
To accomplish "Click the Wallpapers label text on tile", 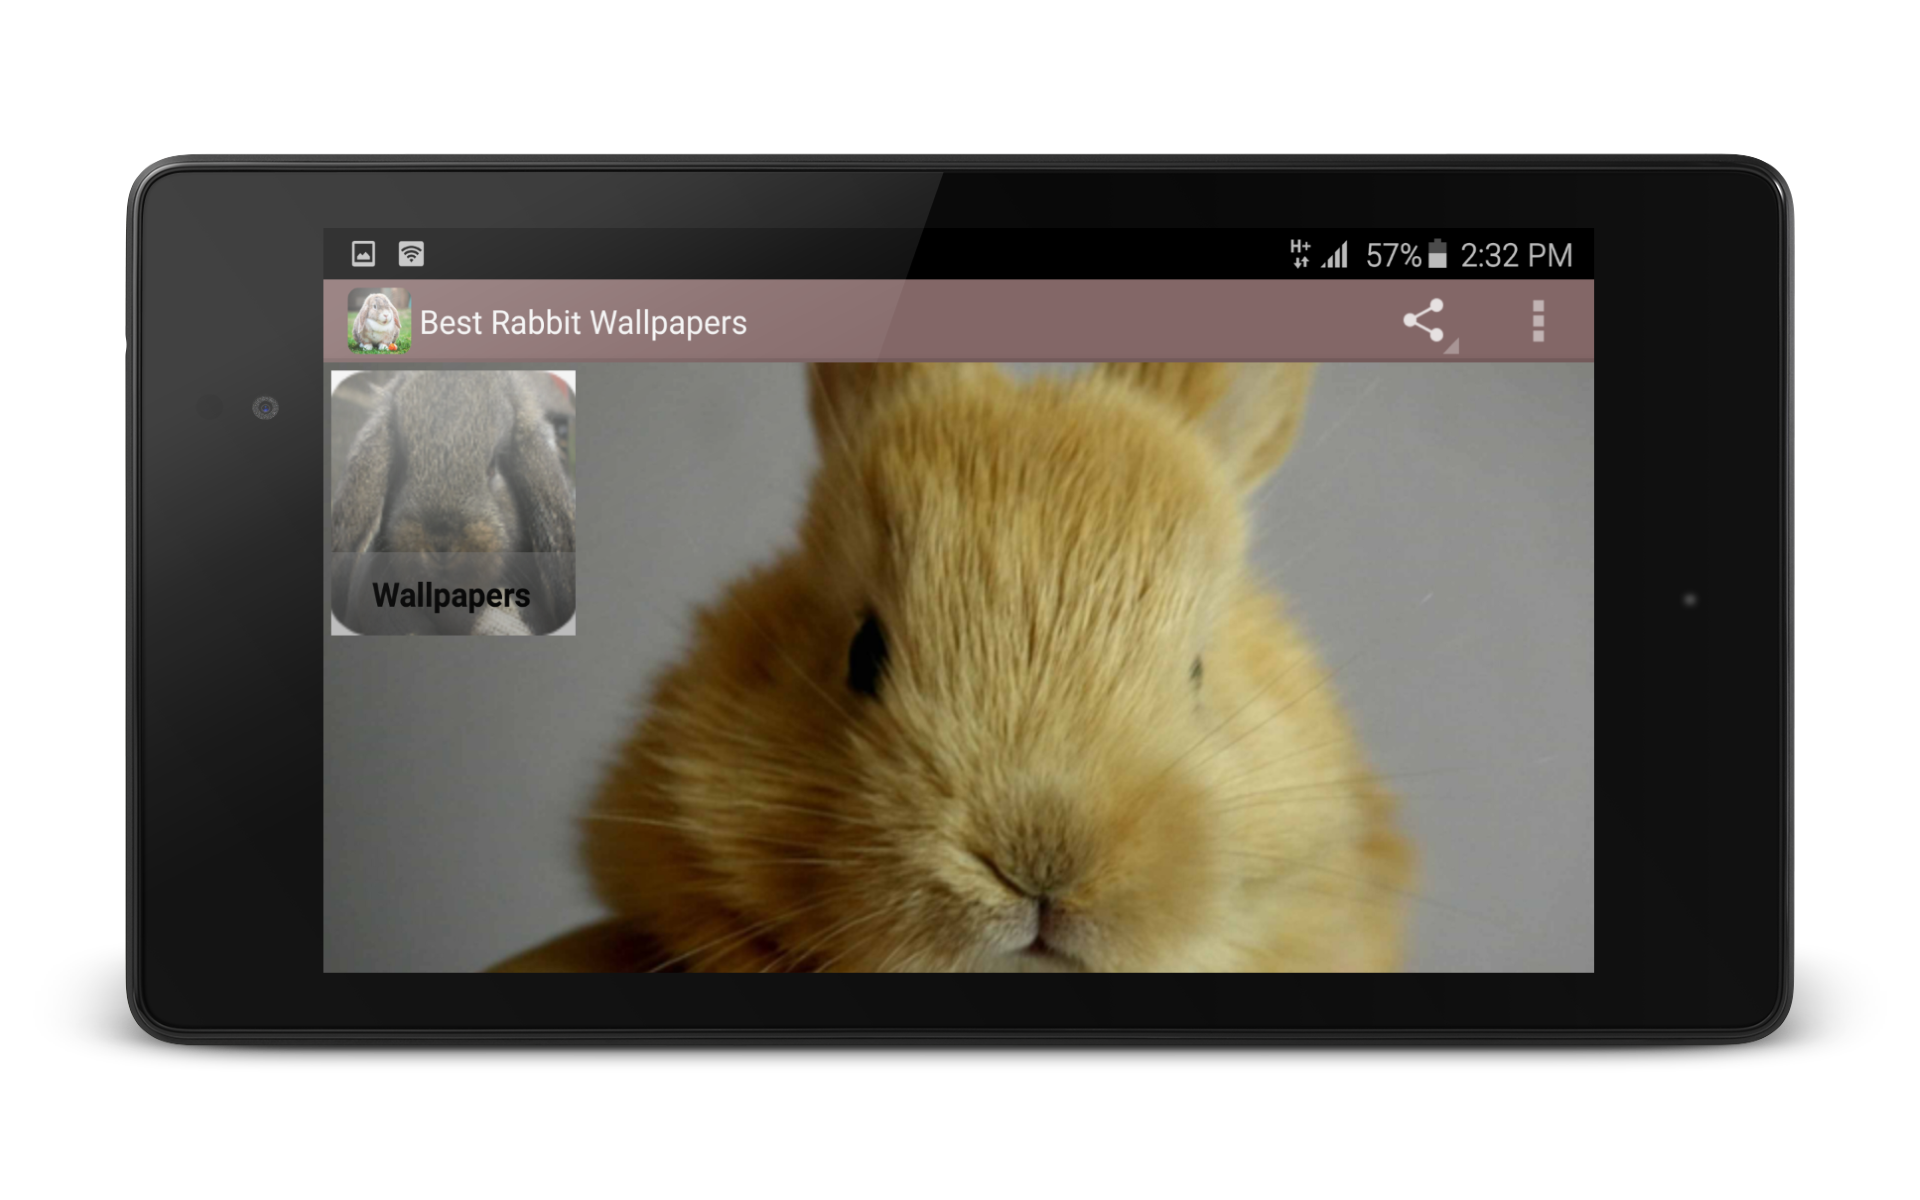I will [451, 595].
